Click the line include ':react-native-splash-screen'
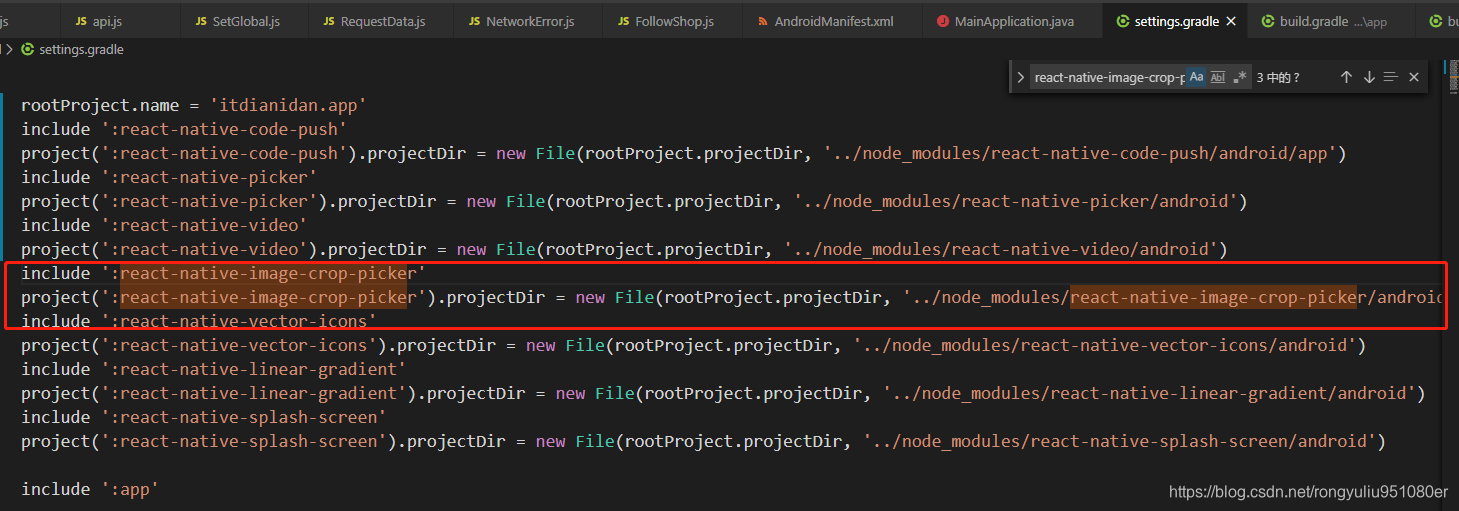The image size is (1459, 511). 204,417
